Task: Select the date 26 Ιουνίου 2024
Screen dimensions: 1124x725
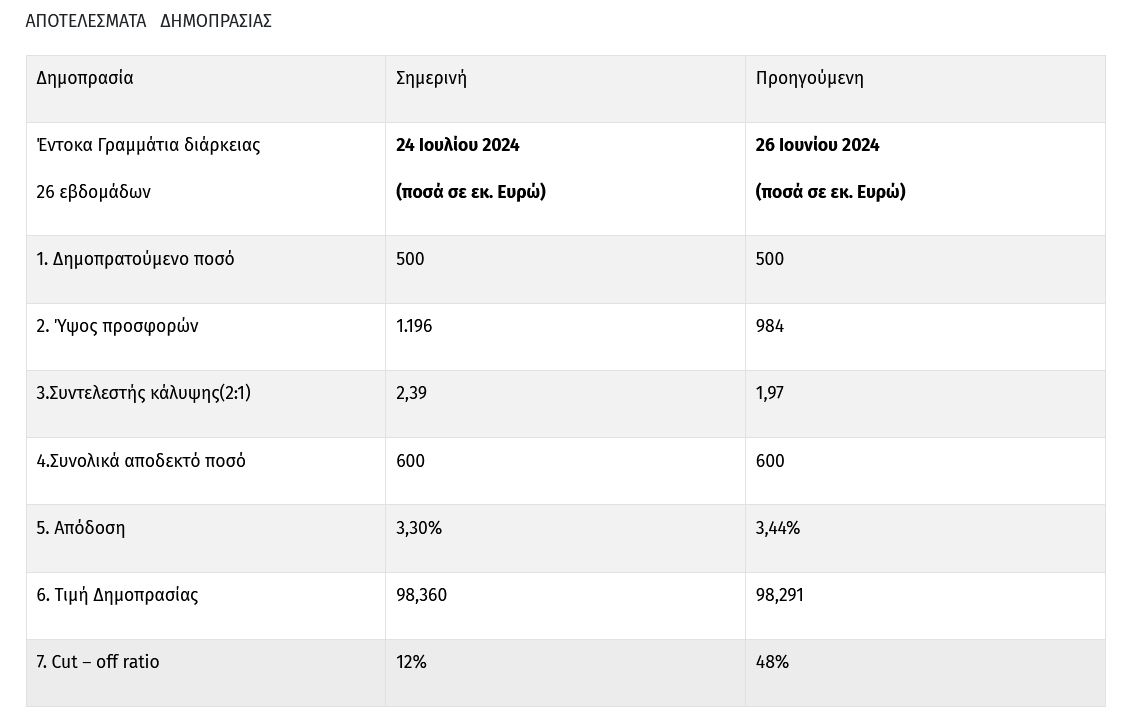Action: [x=817, y=145]
